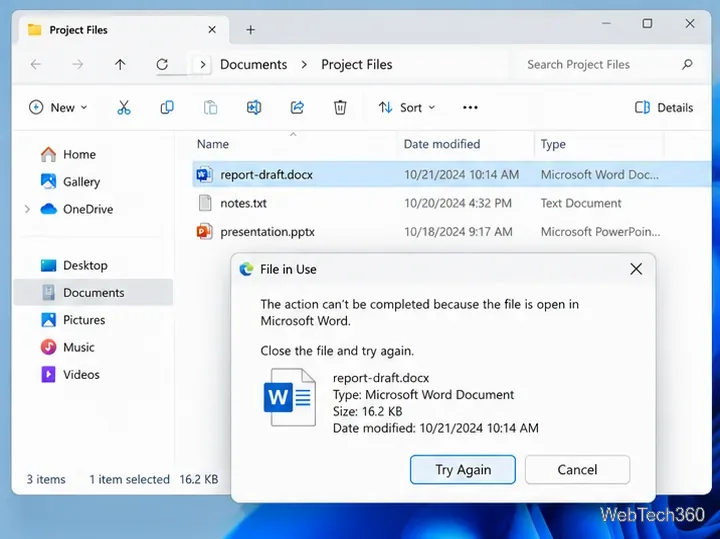Click the Paste clipboard icon
720x539 pixels.
pos(210,107)
